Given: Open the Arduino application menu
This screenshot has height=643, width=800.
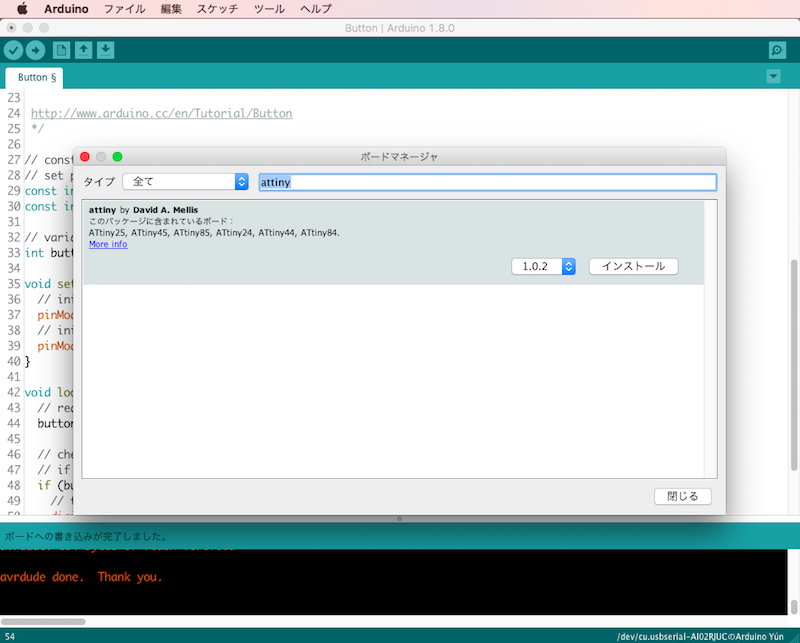Looking at the screenshot, I should (x=66, y=9).
